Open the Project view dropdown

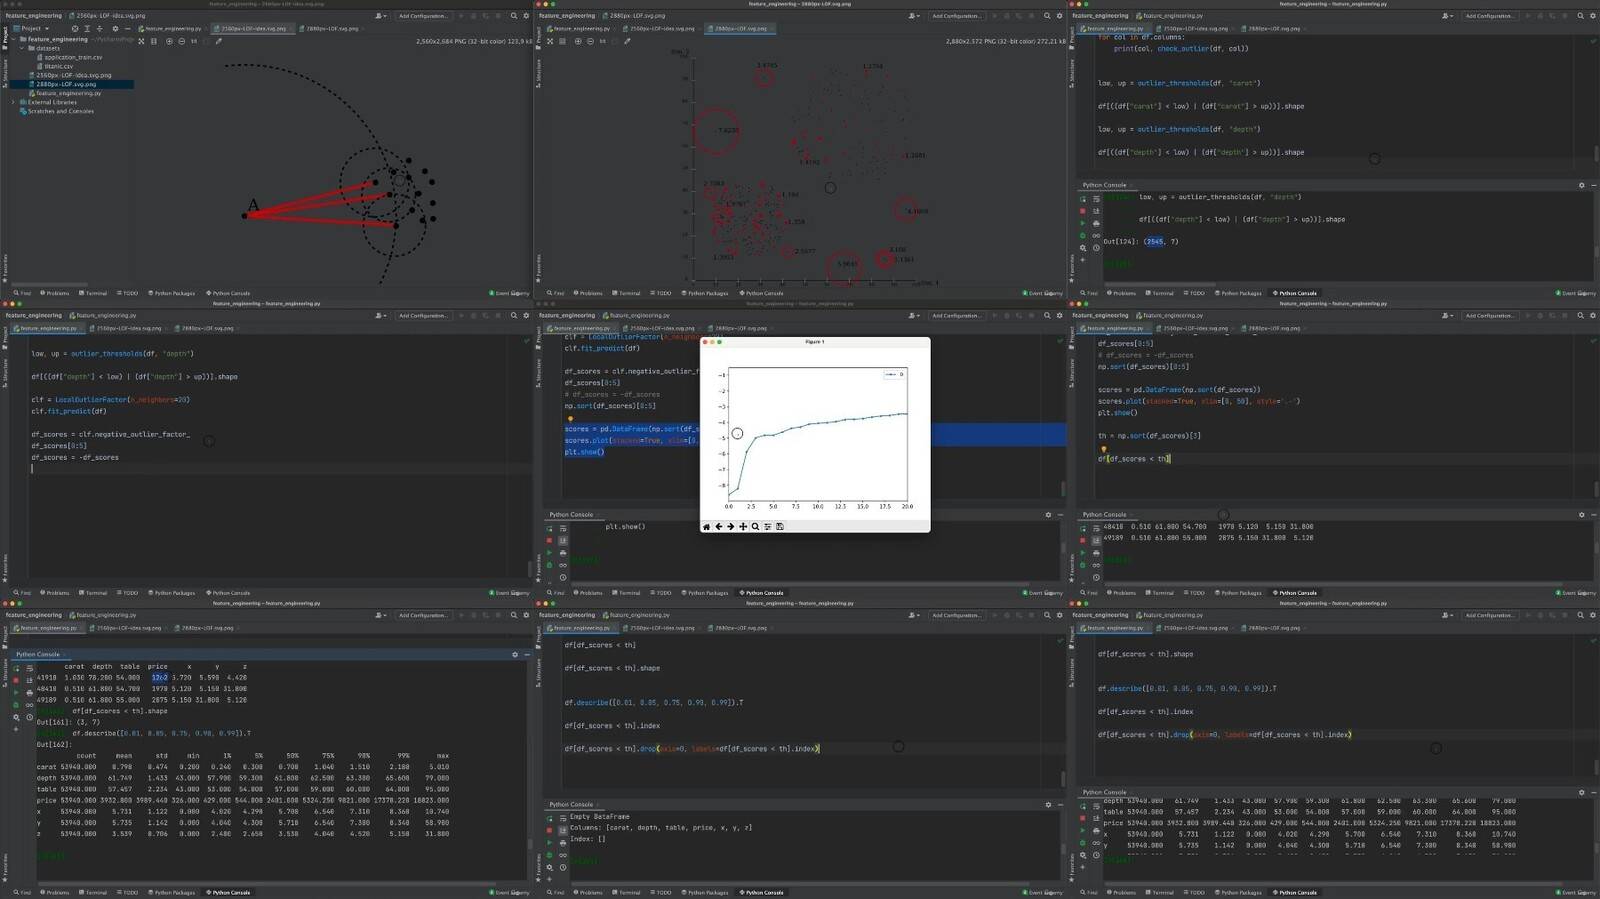click(x=31, y=28)
